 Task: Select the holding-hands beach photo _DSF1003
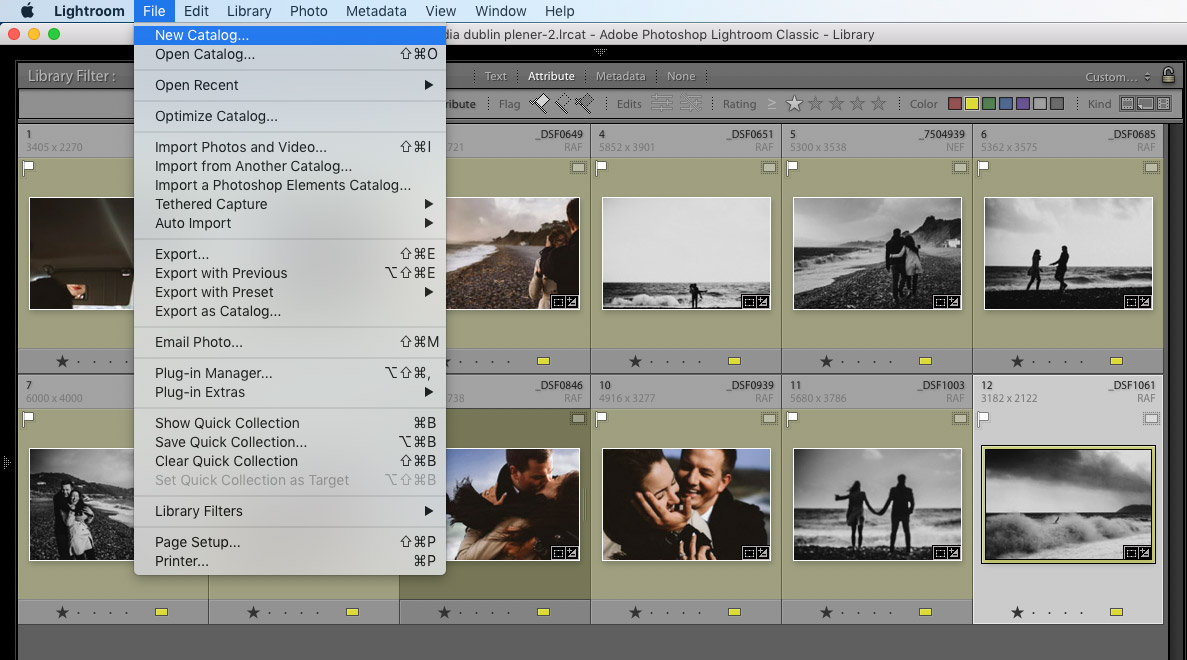point(877,504)
